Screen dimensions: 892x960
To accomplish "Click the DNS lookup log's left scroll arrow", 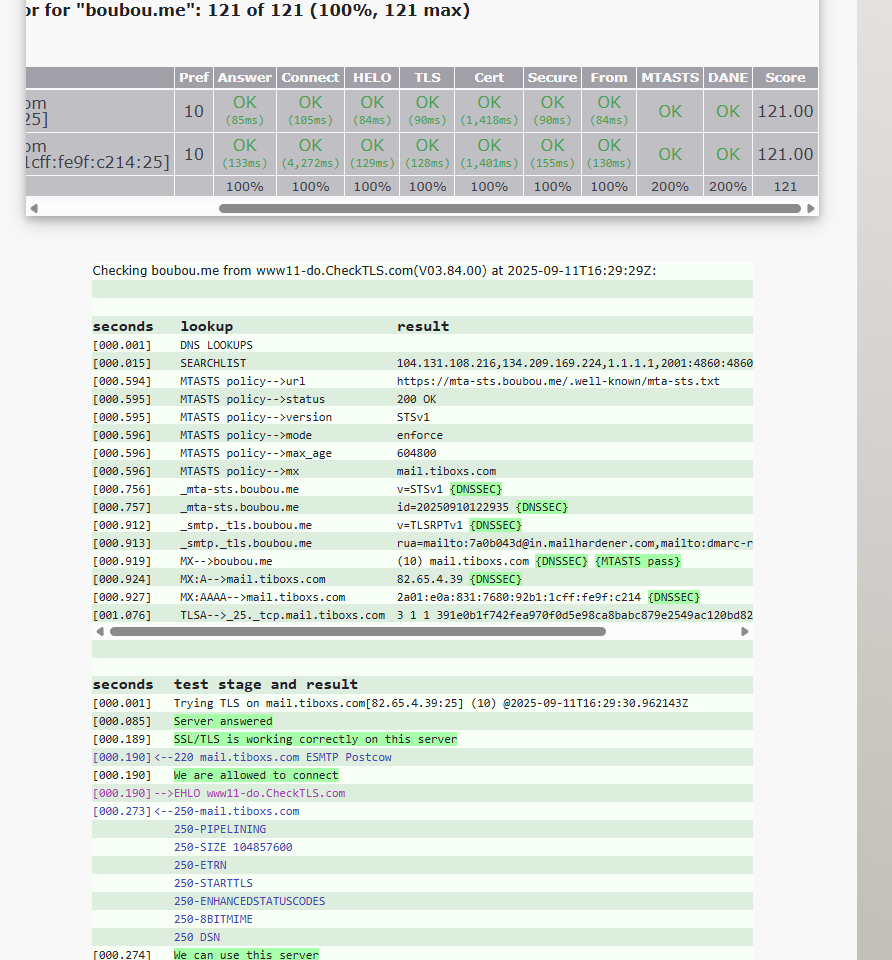I will coord(100,632).
